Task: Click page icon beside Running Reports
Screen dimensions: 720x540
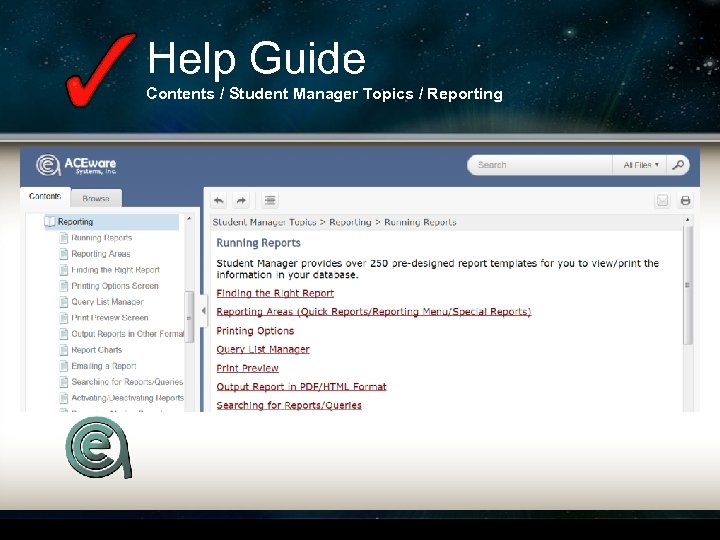Action: [64, 238]
